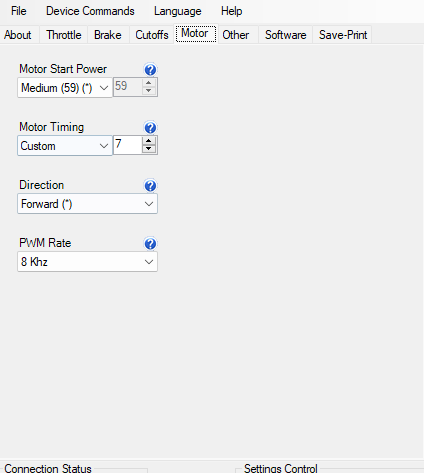The width and height of the screenshot is (424, 473).
Task: Show help for Direction setting
Action: pyautogui.click(x=150, y=186)
